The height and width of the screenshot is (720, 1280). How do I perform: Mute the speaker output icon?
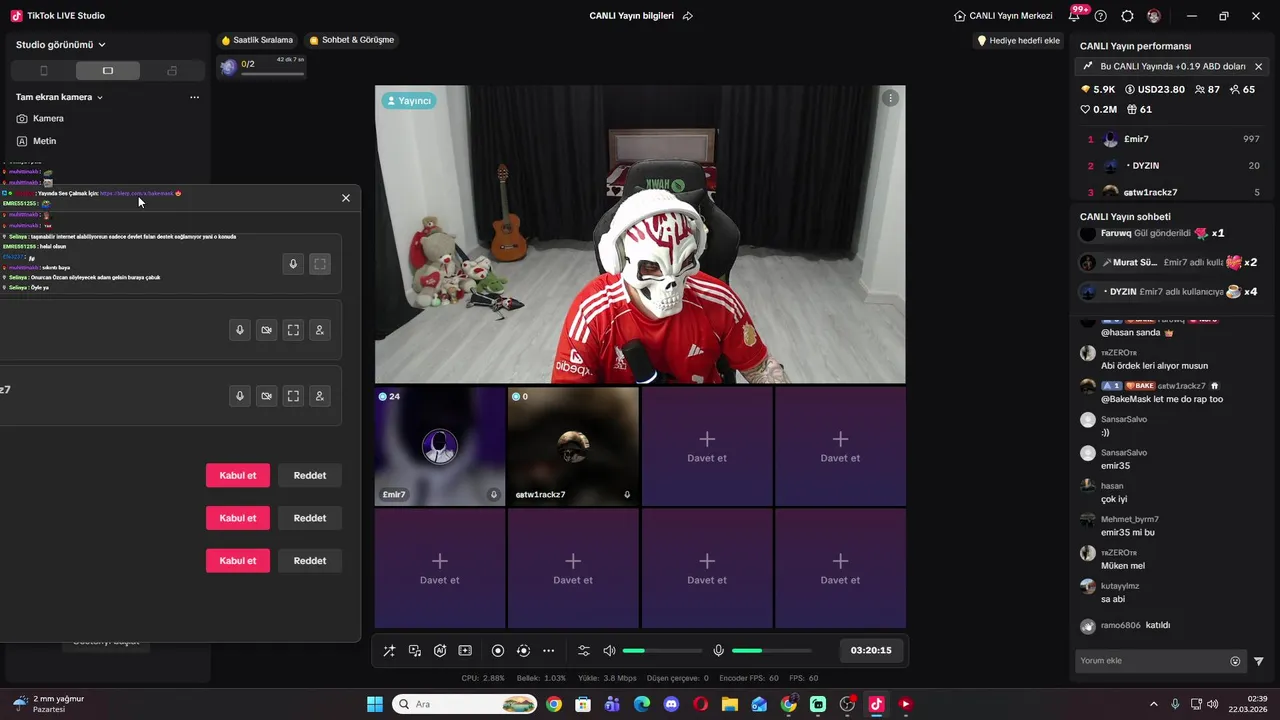click(609, 651)
